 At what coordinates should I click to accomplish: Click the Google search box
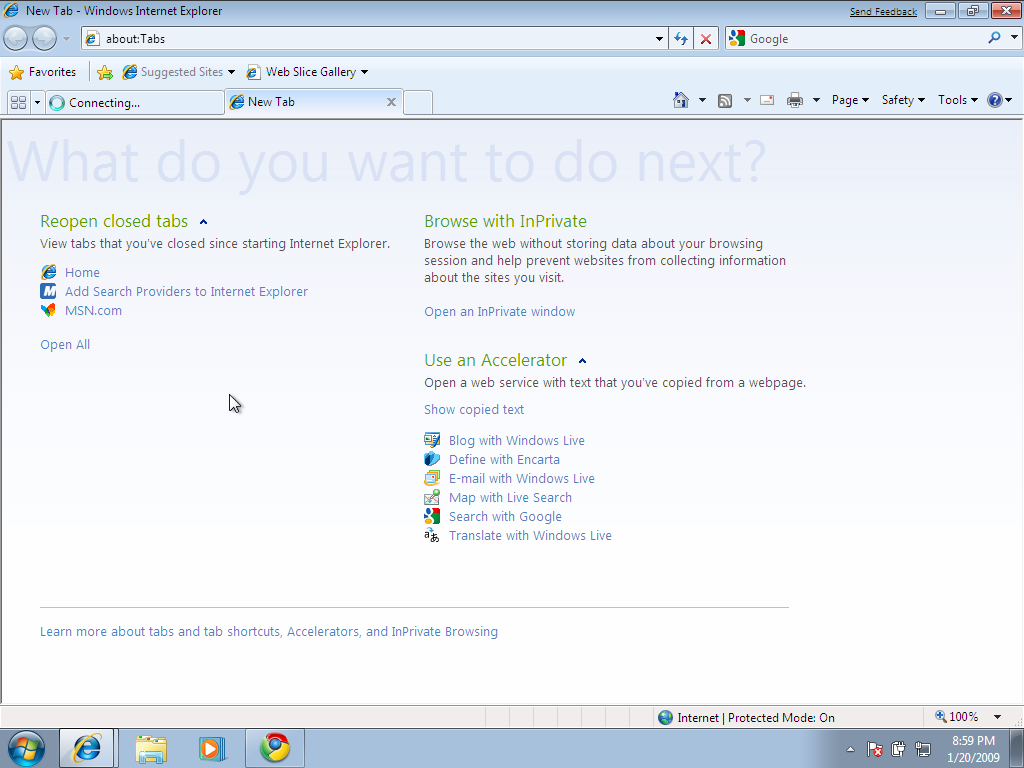point(856,39)
